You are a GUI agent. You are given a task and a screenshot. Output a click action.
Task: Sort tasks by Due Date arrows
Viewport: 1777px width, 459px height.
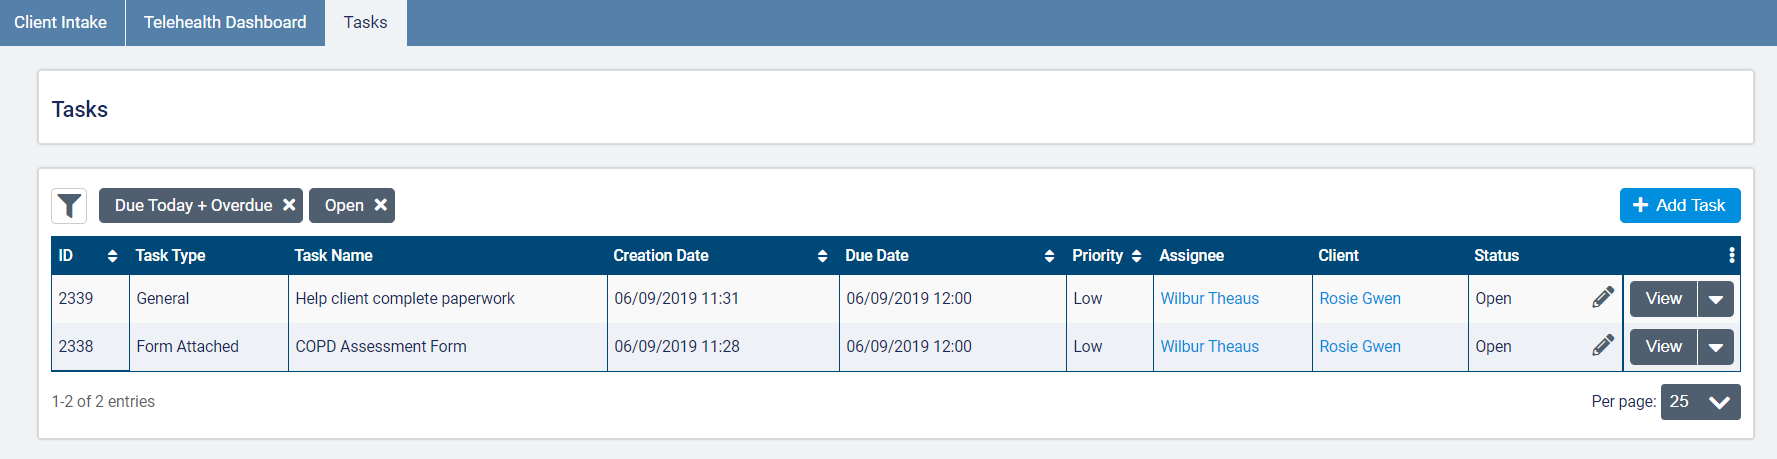point(1049,256)
